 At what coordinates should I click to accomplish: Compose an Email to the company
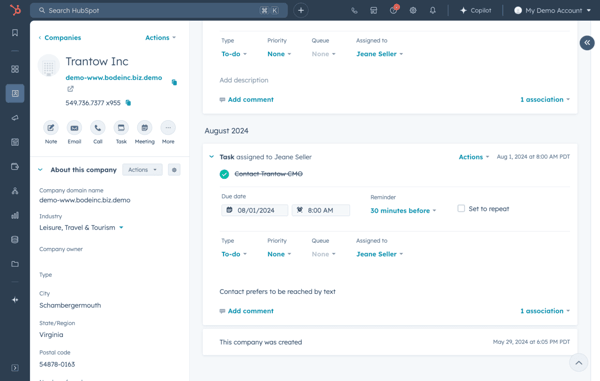coord(74,128)
